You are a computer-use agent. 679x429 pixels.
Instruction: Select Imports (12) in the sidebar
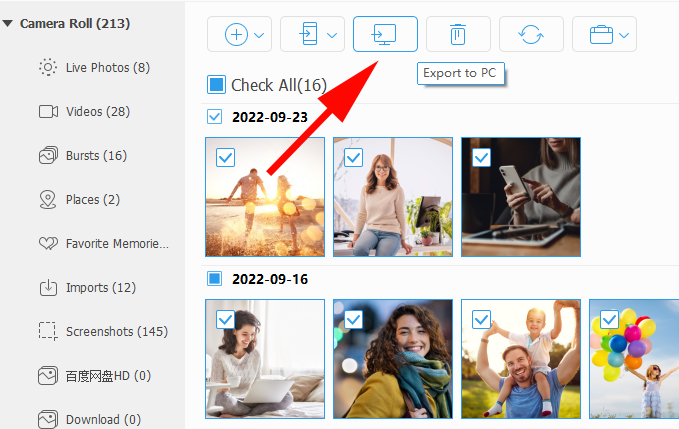(x=100, y=288)
